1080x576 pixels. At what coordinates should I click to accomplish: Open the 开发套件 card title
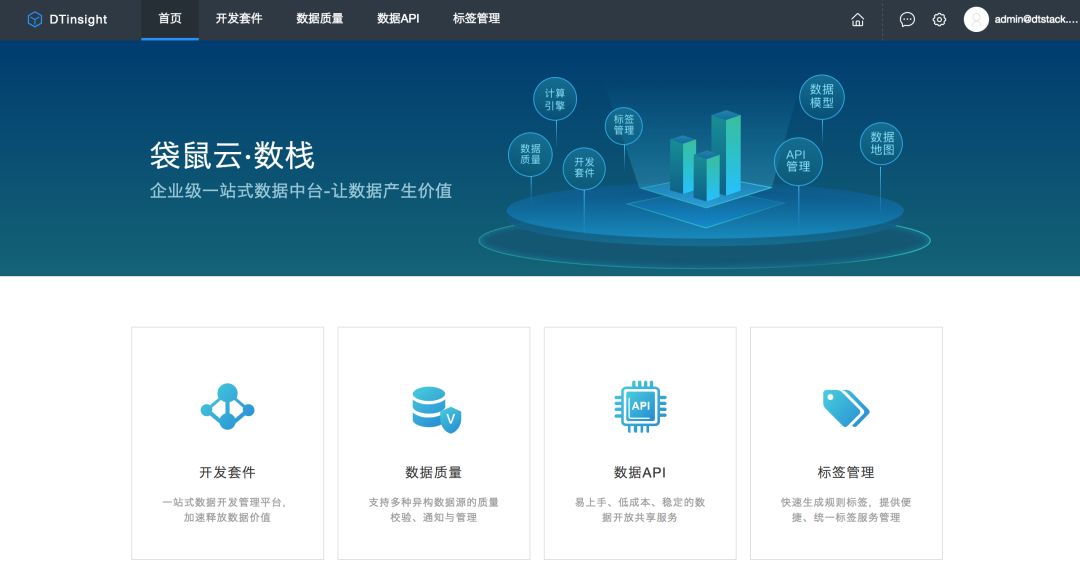(227, 472)
